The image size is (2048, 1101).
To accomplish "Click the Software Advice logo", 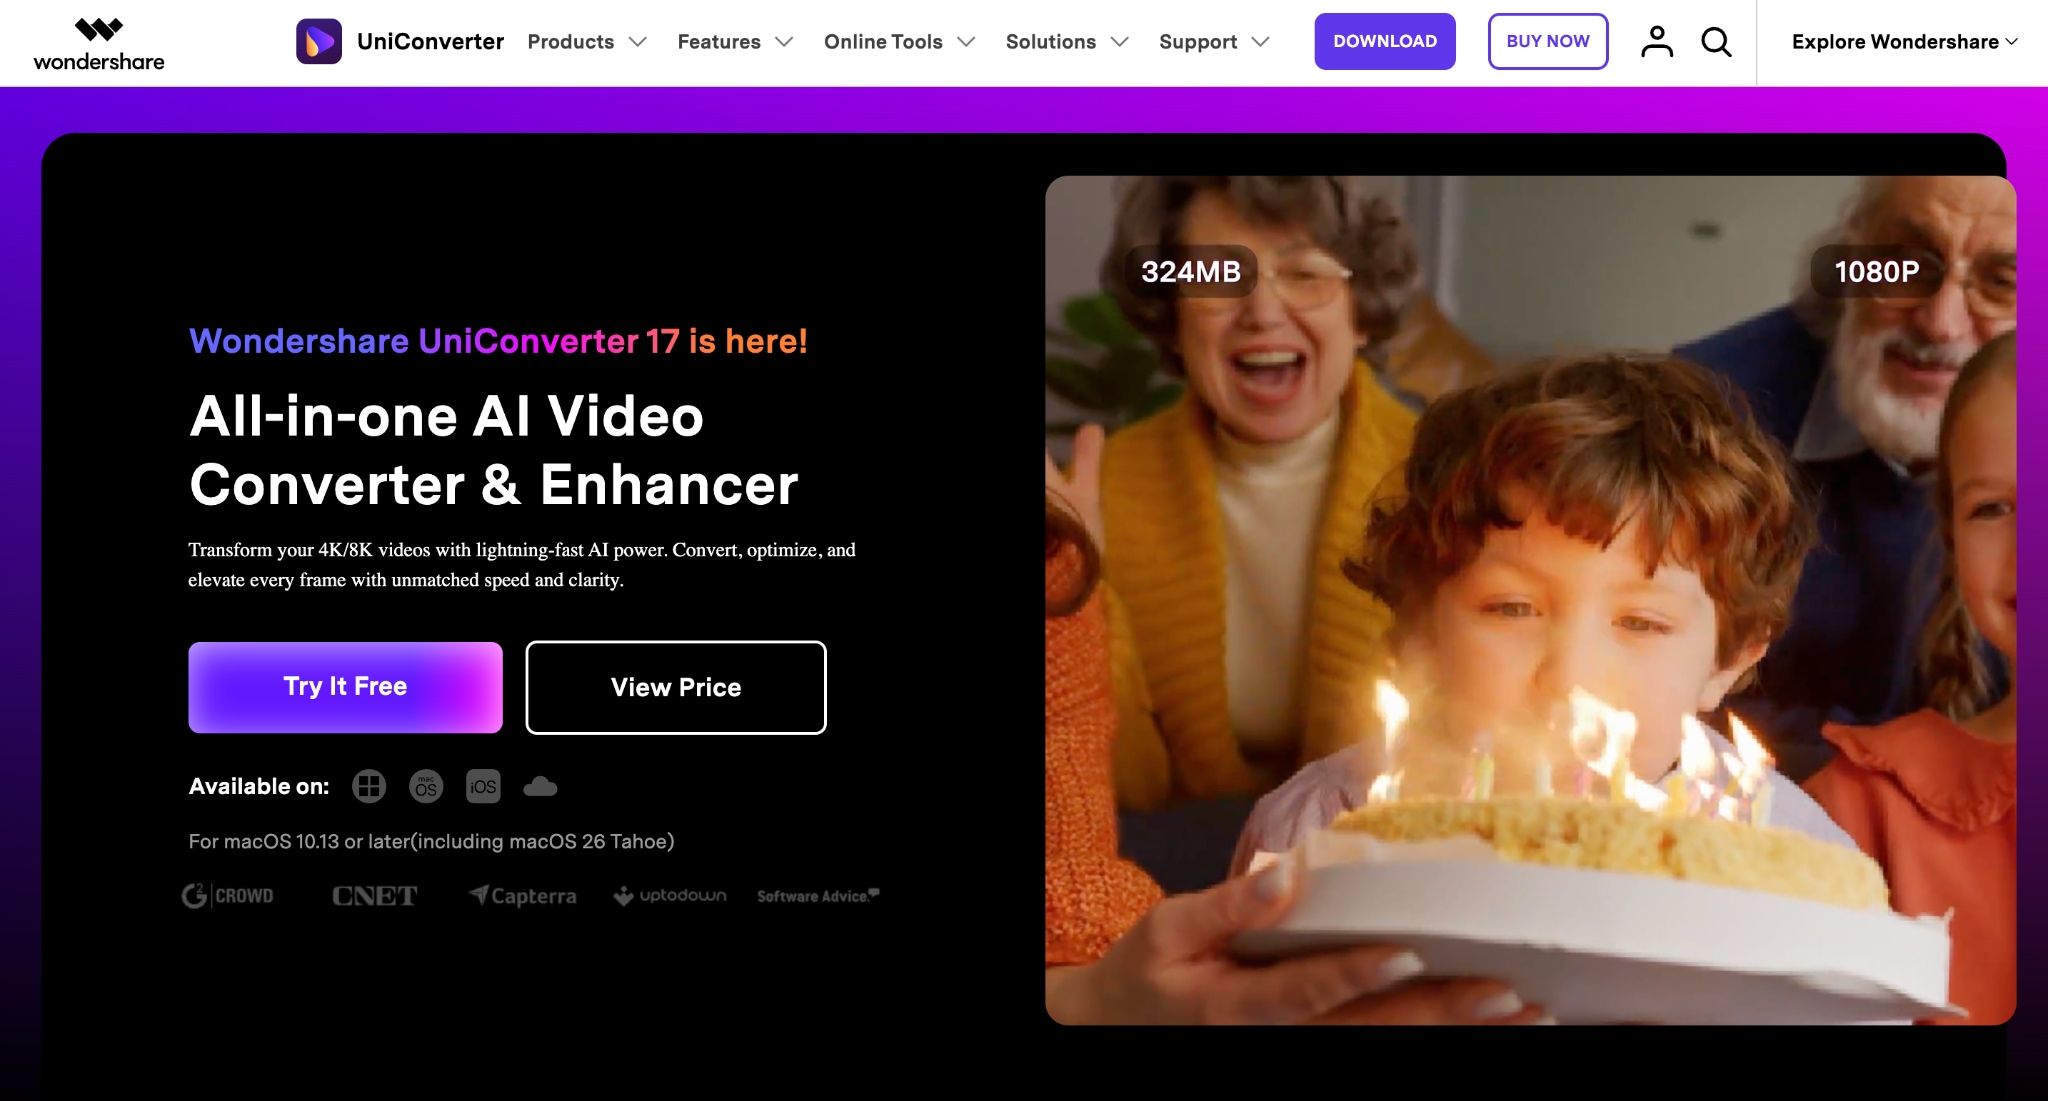I will (x=818, y=896).
